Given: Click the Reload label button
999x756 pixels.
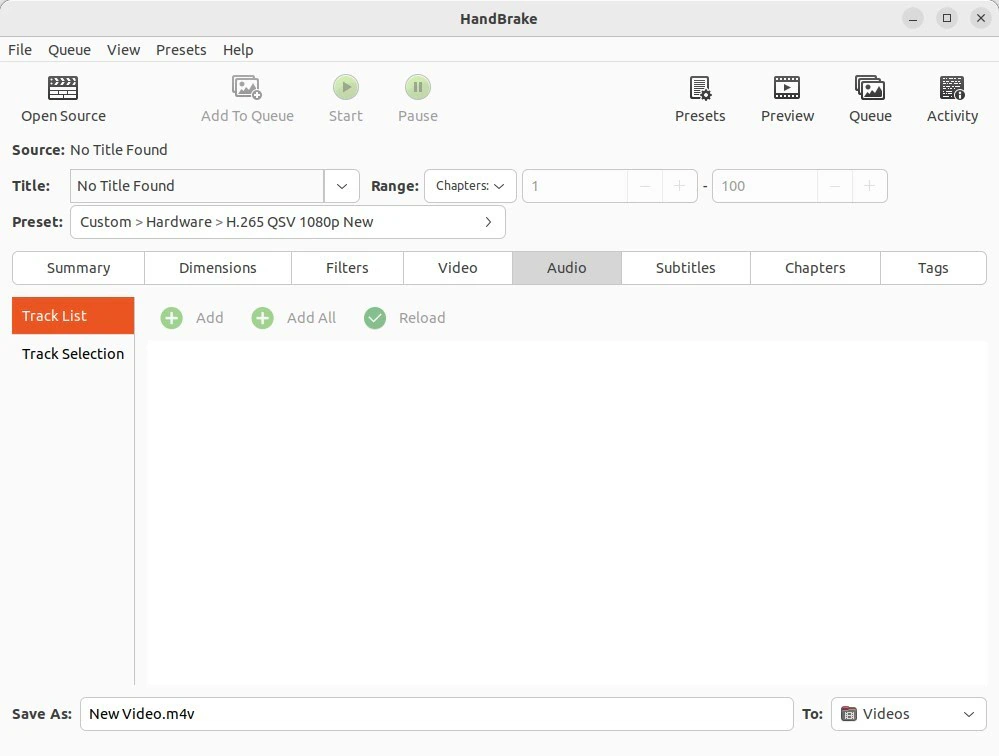Looking at the screenshot, I should coord(422,318).
